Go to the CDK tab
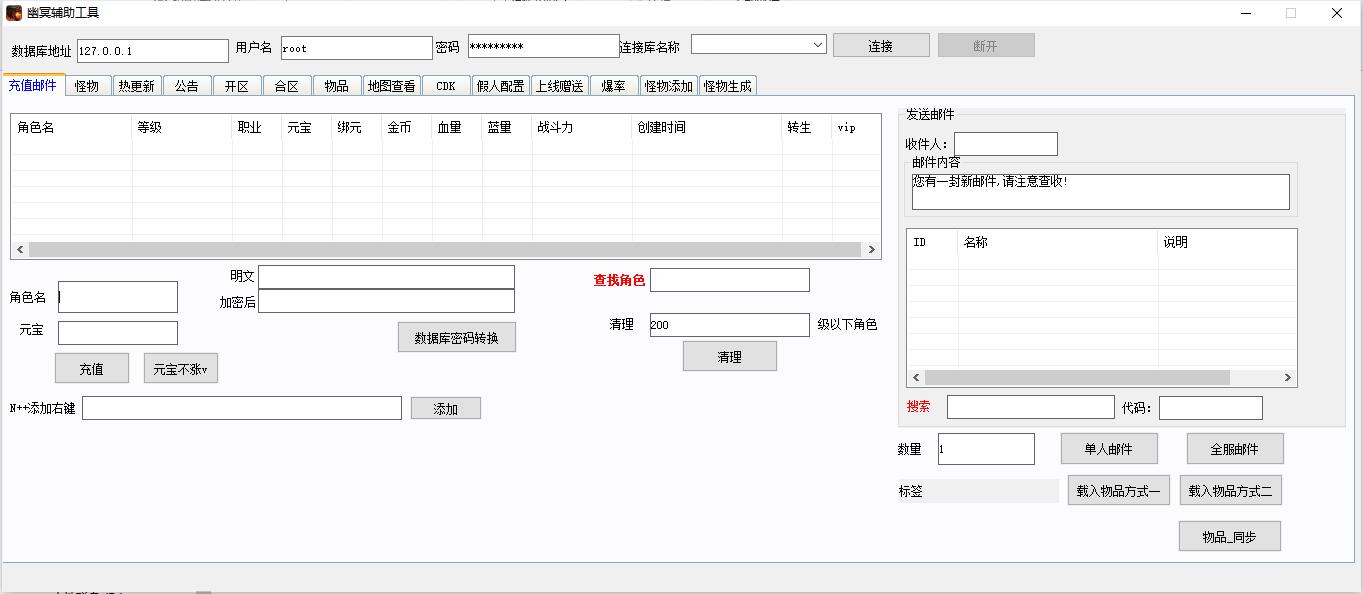1363x594 pixels. tap(446, 86)
